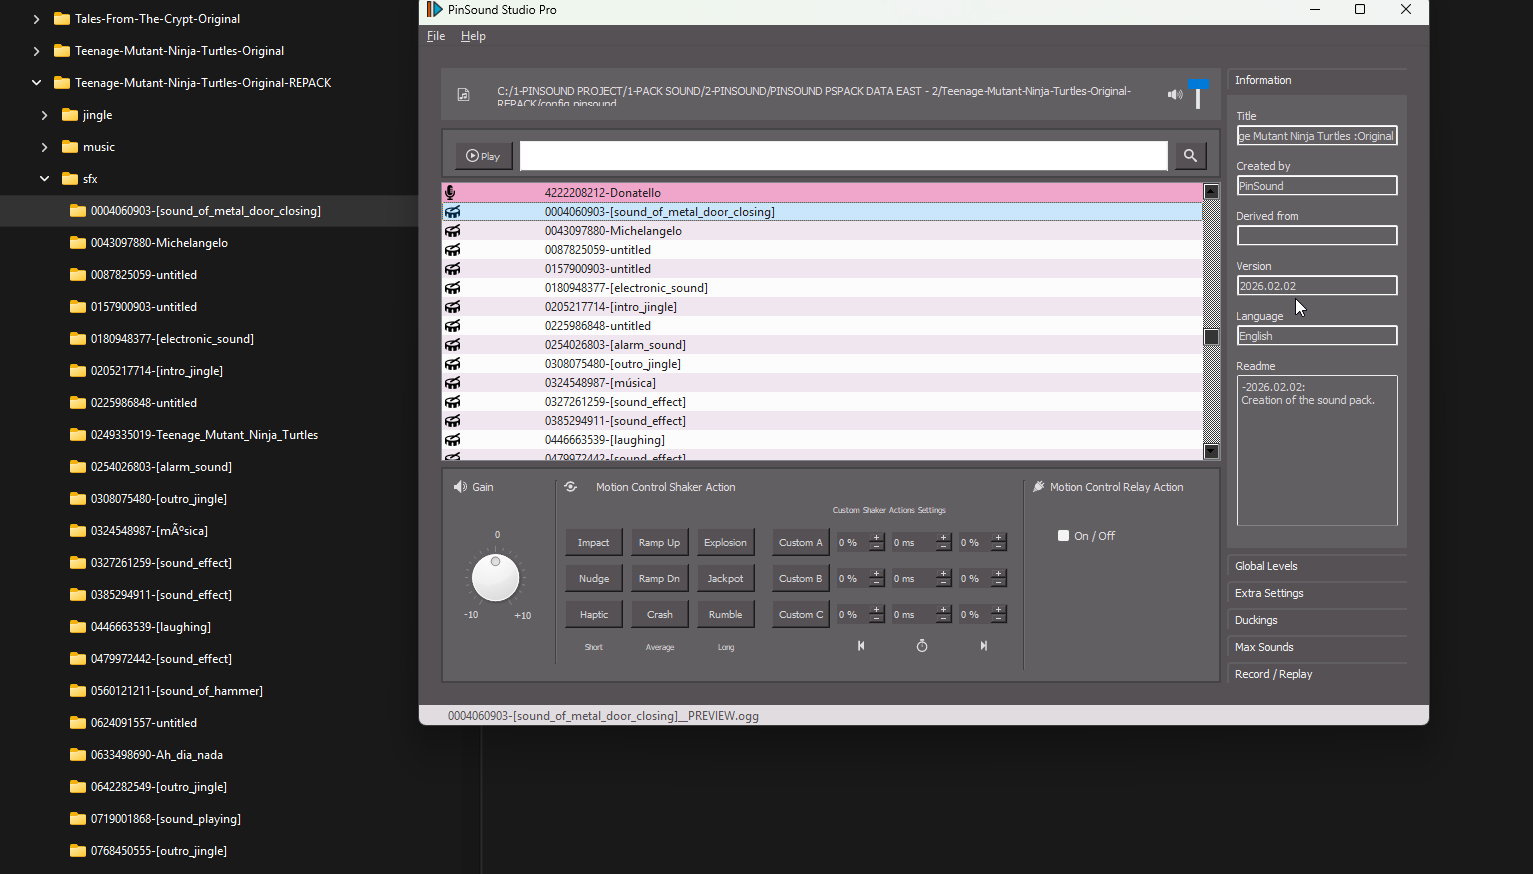Viewport: 1533px width, 874px height.
Task: Open the Help menu
Action: [473, 36]
